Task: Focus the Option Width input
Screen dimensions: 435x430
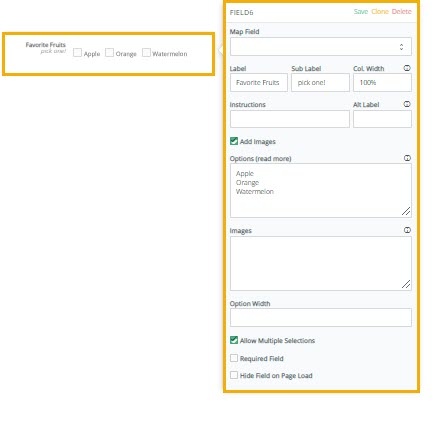Action: point(321,317)
